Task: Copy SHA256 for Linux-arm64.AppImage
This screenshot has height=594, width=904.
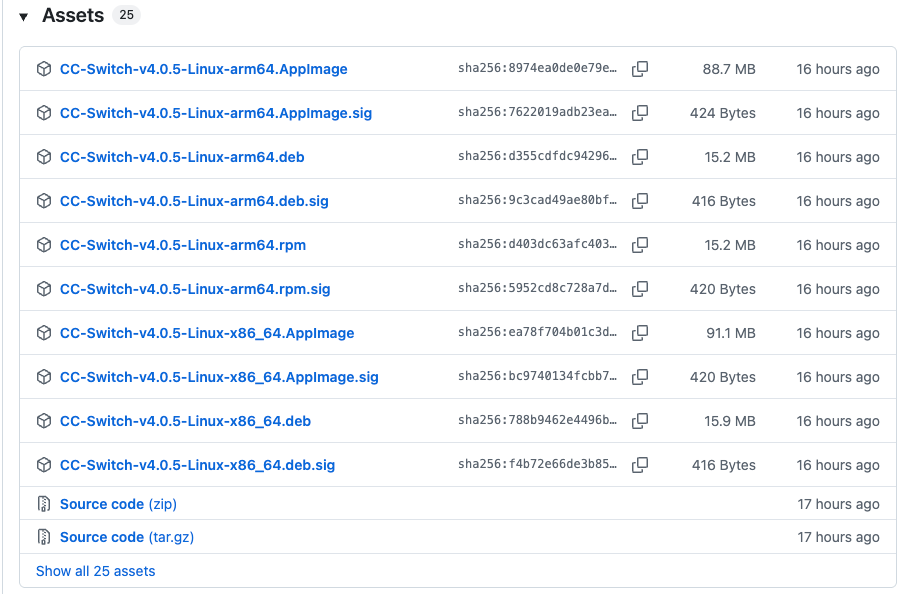Action: (640, 69)
